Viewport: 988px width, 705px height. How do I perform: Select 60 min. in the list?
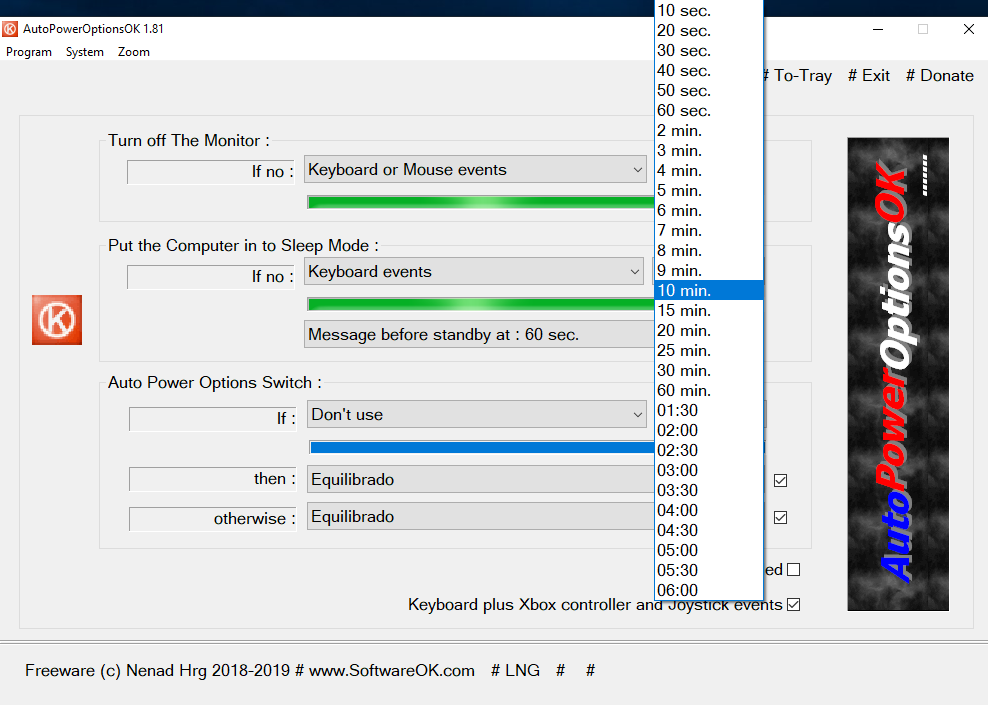tap(709, 391)
